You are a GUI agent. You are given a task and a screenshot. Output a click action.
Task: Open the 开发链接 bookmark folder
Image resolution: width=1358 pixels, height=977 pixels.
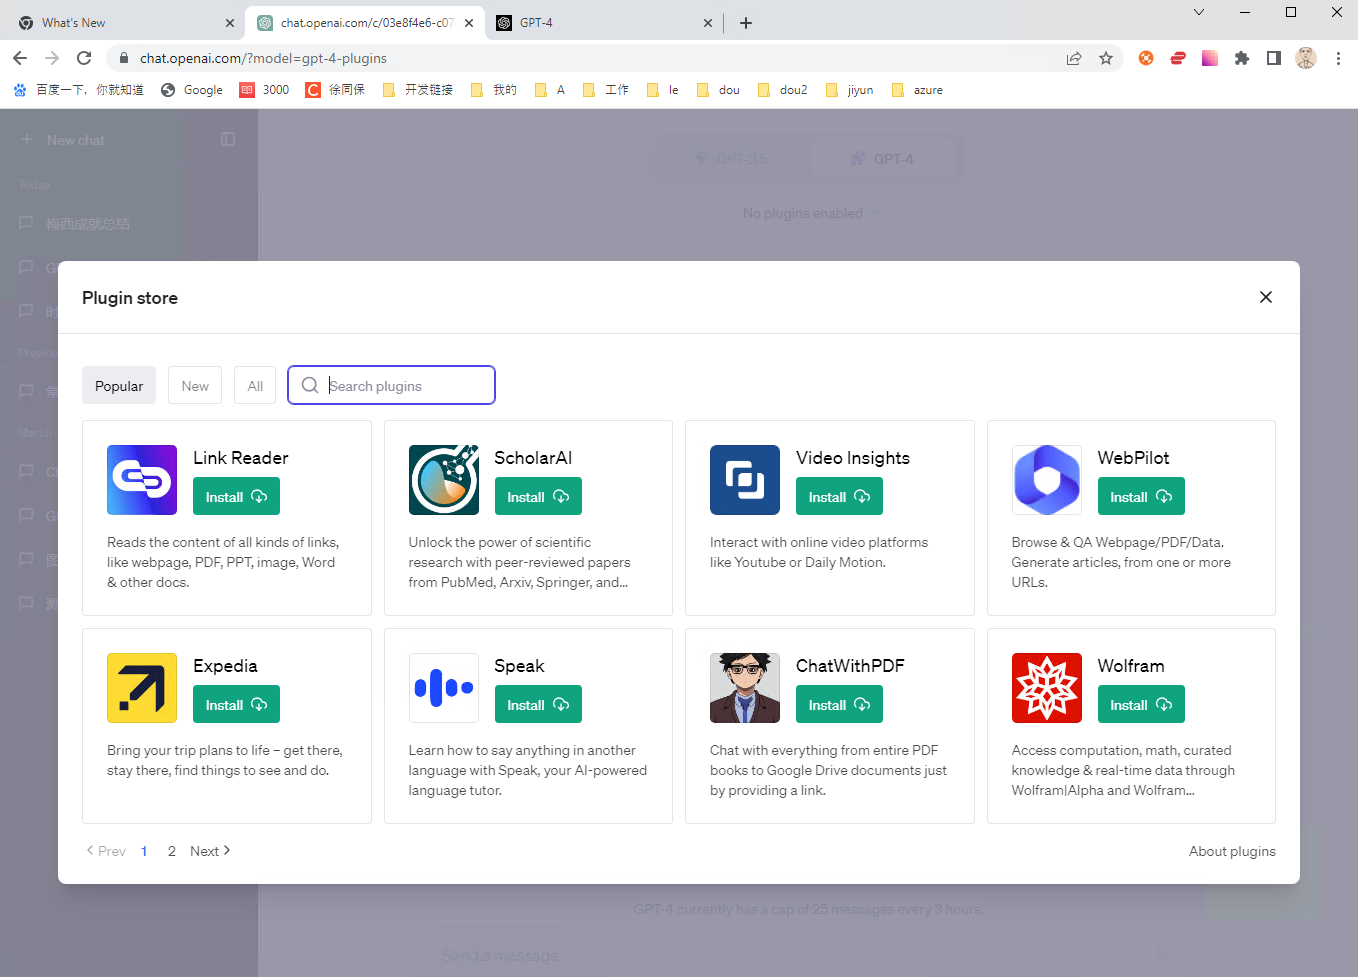pos(418,90)
